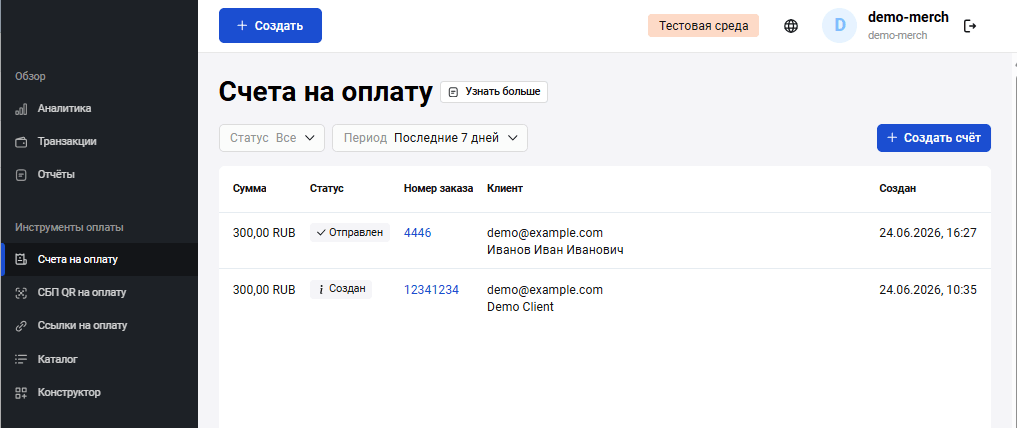Click the date 24.06.2026, 16:27

(928, 233)
